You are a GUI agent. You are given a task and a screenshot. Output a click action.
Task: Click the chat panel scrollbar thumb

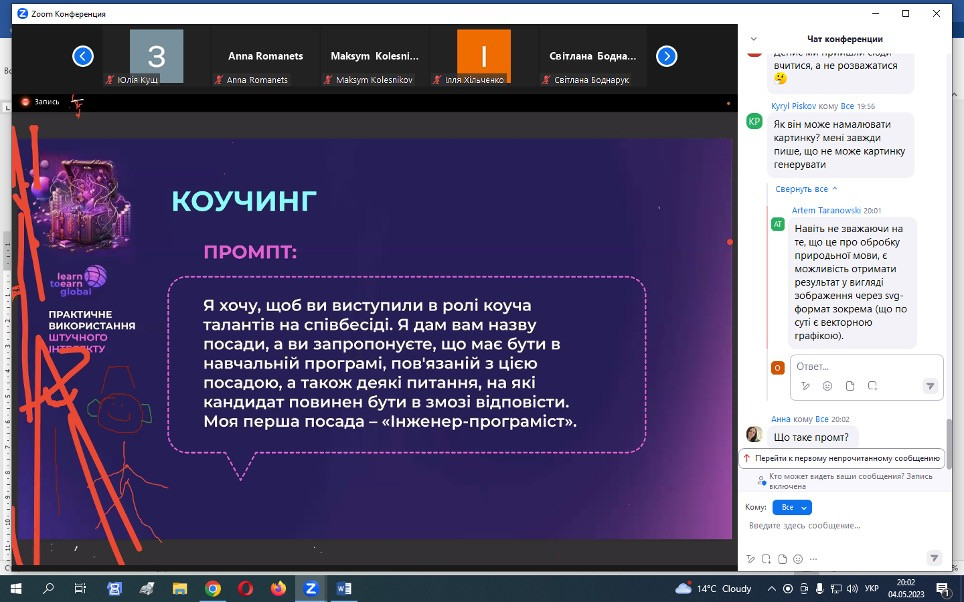(x=949, y=443)
